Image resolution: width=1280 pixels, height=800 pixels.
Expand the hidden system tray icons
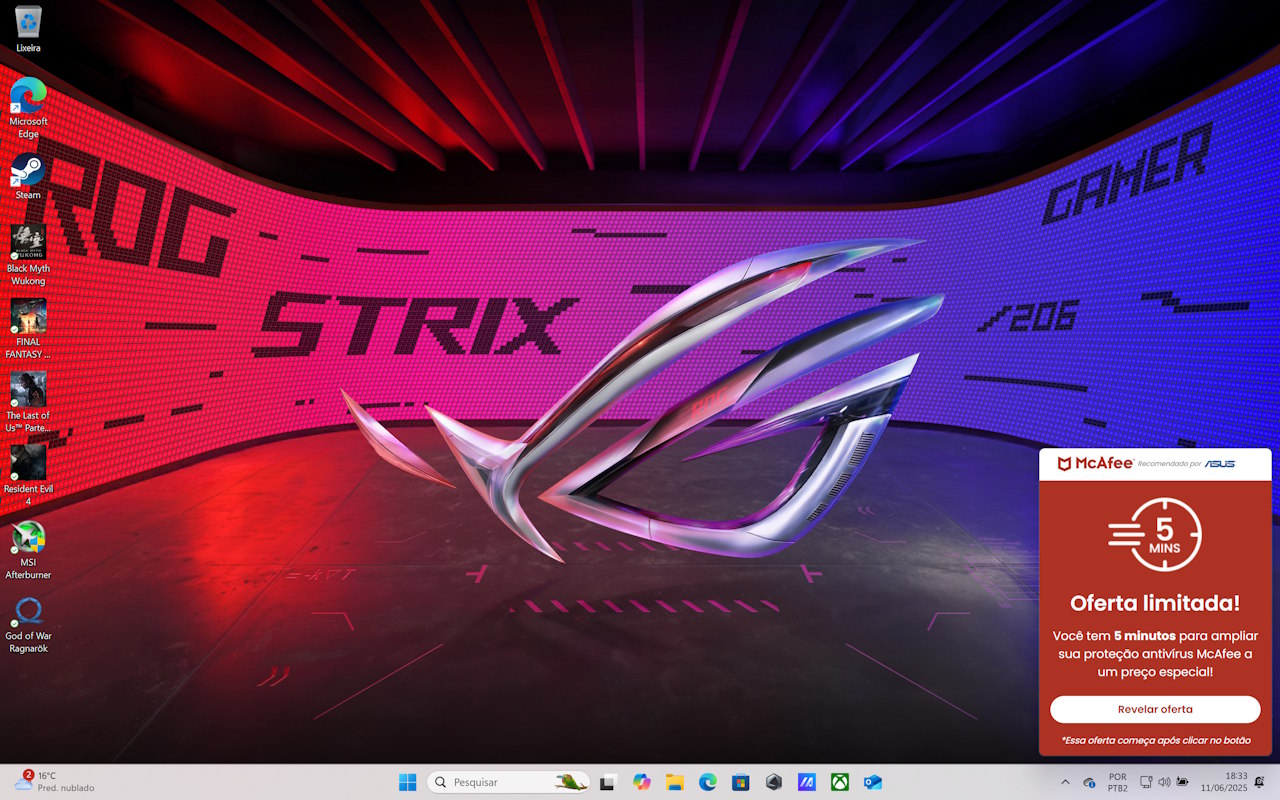tap(1064, 782)
